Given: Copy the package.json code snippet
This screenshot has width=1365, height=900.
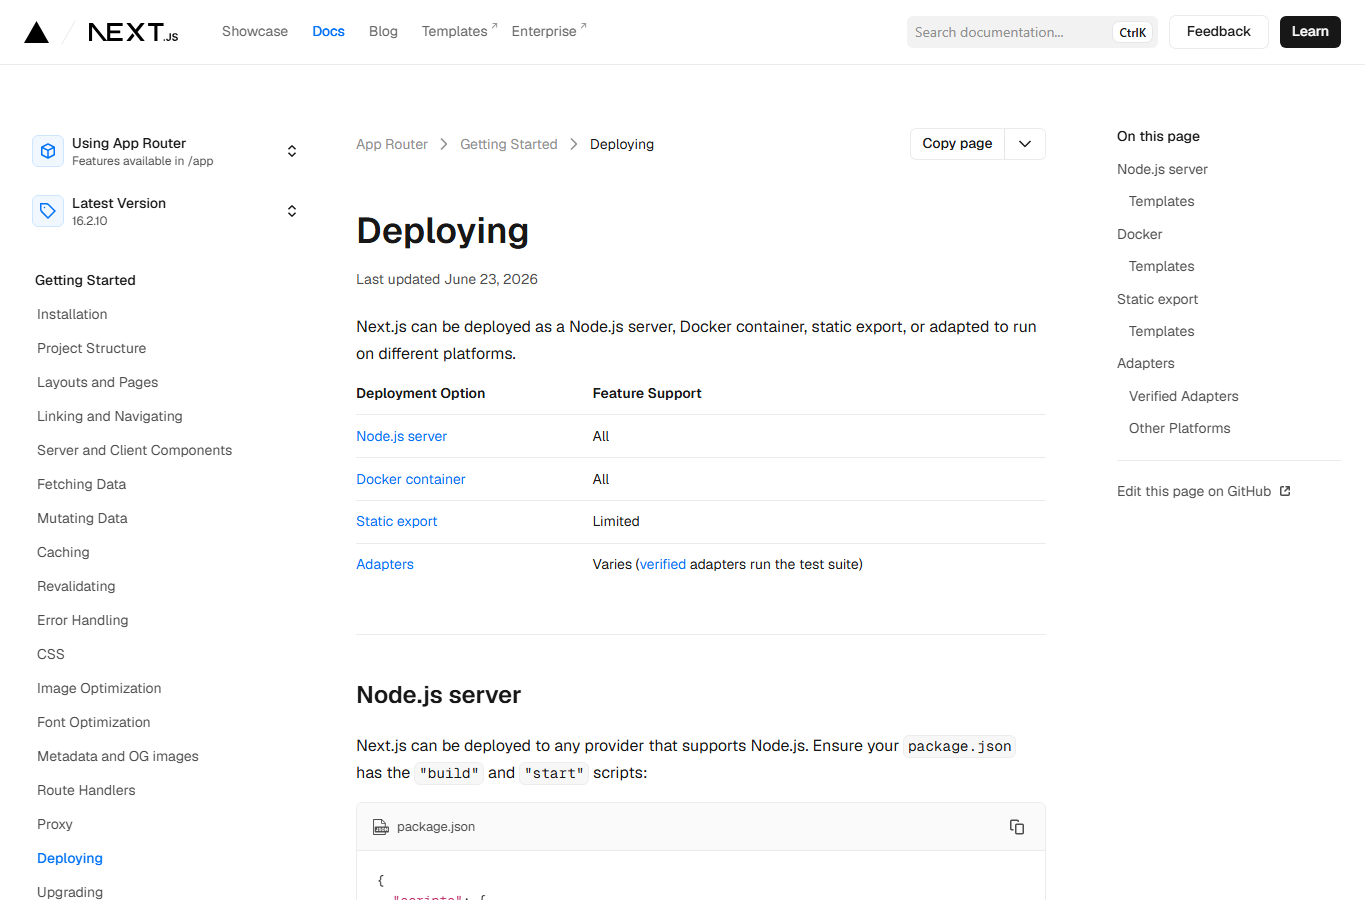Looking at the screenshot, I should [1017, 827].
